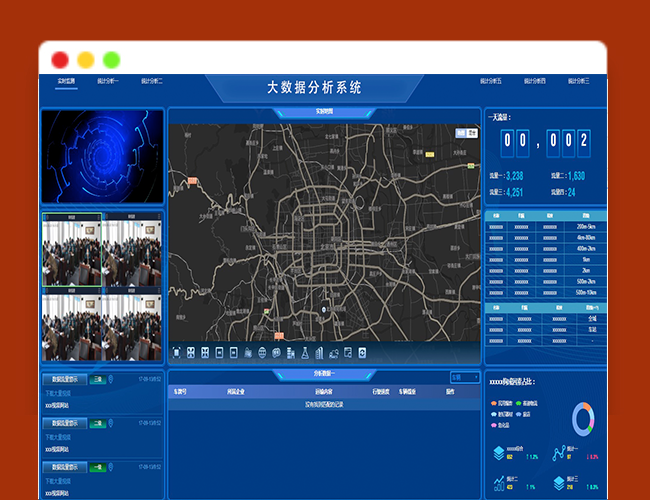Click the donut chart in the ratio panel
The image size is (650, 500).
click(584, 419)
